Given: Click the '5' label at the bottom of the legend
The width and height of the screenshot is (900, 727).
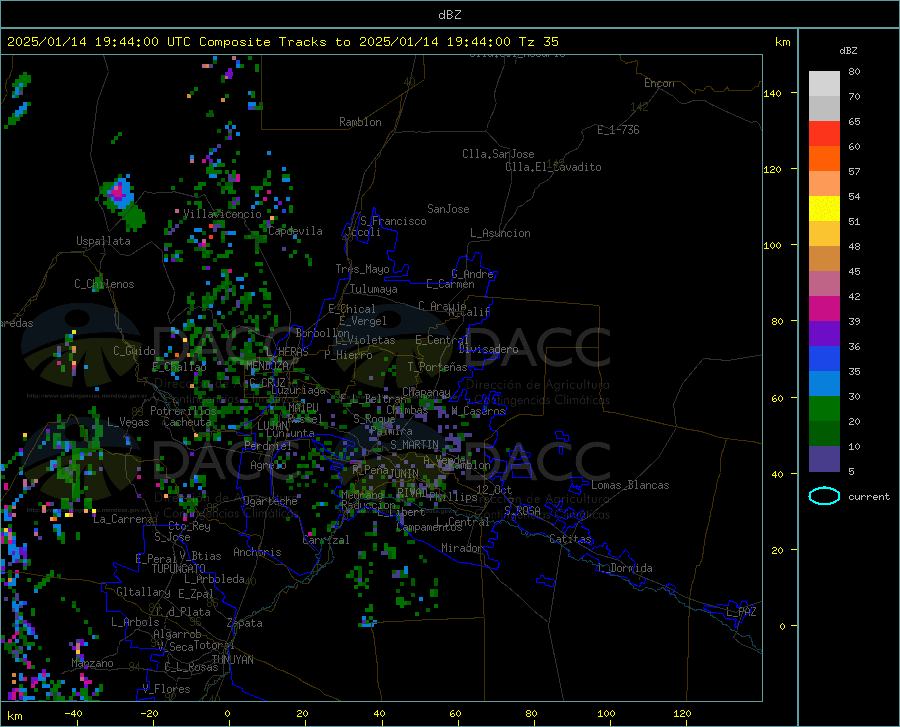Looking at the screenshot, I should (x=851, y=472).
